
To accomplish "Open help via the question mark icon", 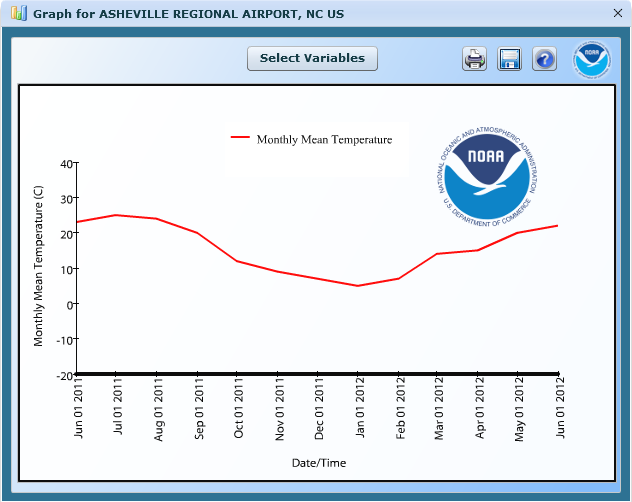I will coord(545,59).
